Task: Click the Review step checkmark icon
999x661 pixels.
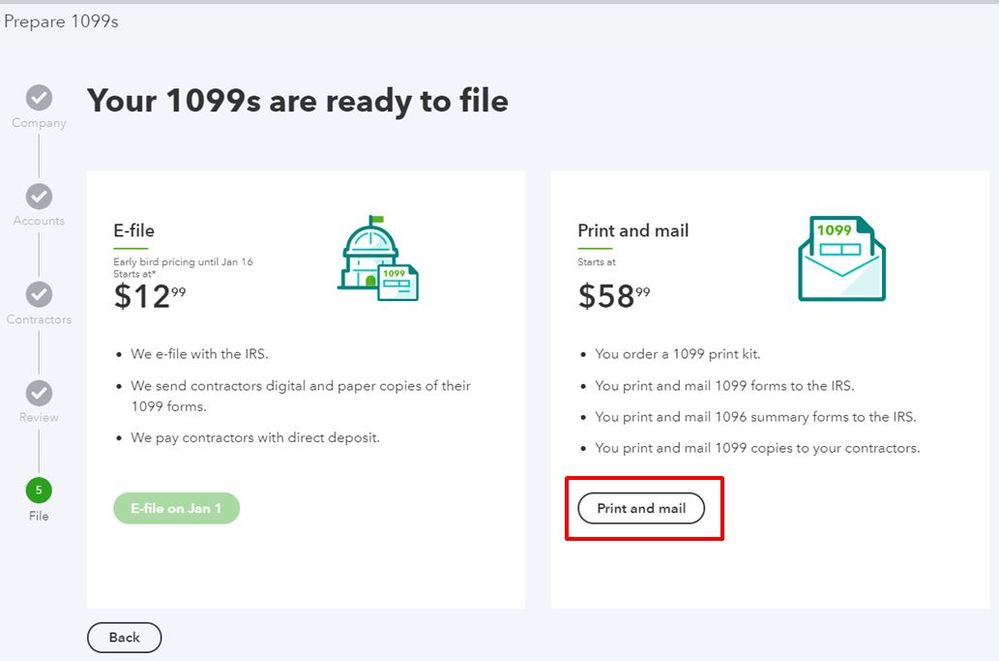Action: (x=39, y=393)
